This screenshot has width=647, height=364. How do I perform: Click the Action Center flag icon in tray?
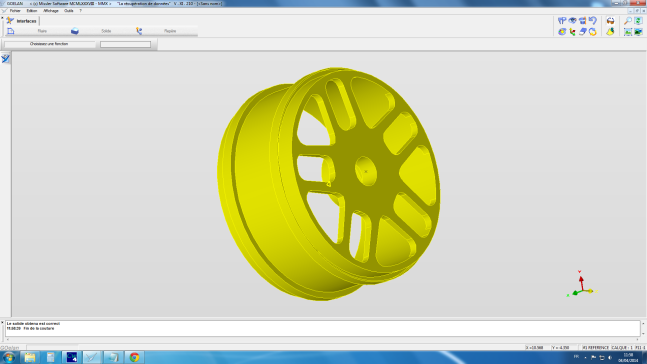tap(593, 358)
